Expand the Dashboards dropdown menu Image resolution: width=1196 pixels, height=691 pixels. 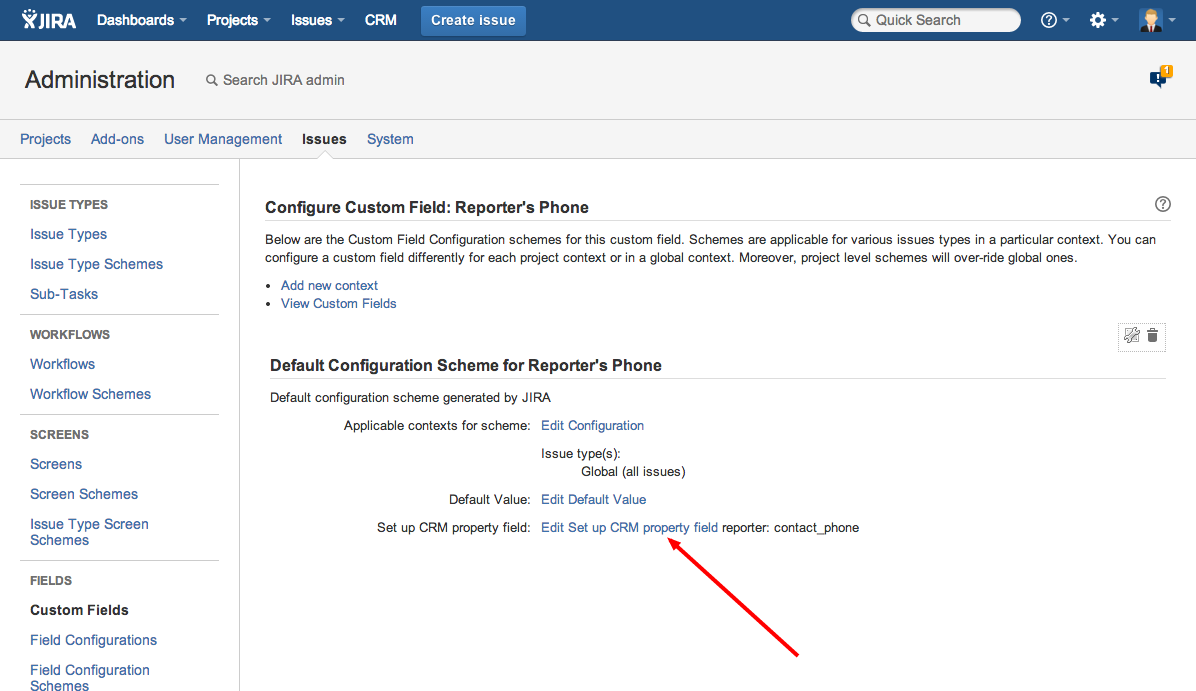tap(141, 20)
